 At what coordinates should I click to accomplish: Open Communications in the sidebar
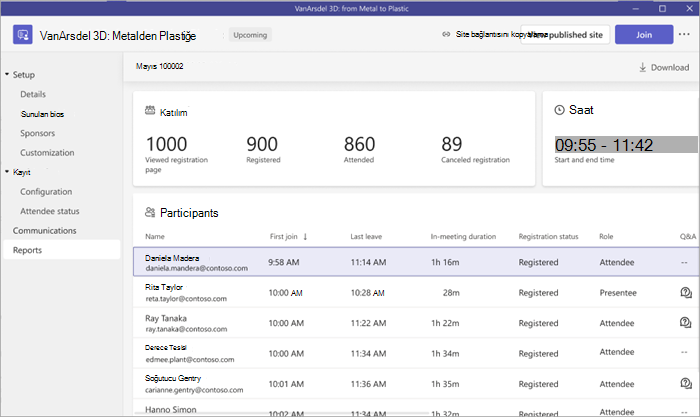coord(45,231)
